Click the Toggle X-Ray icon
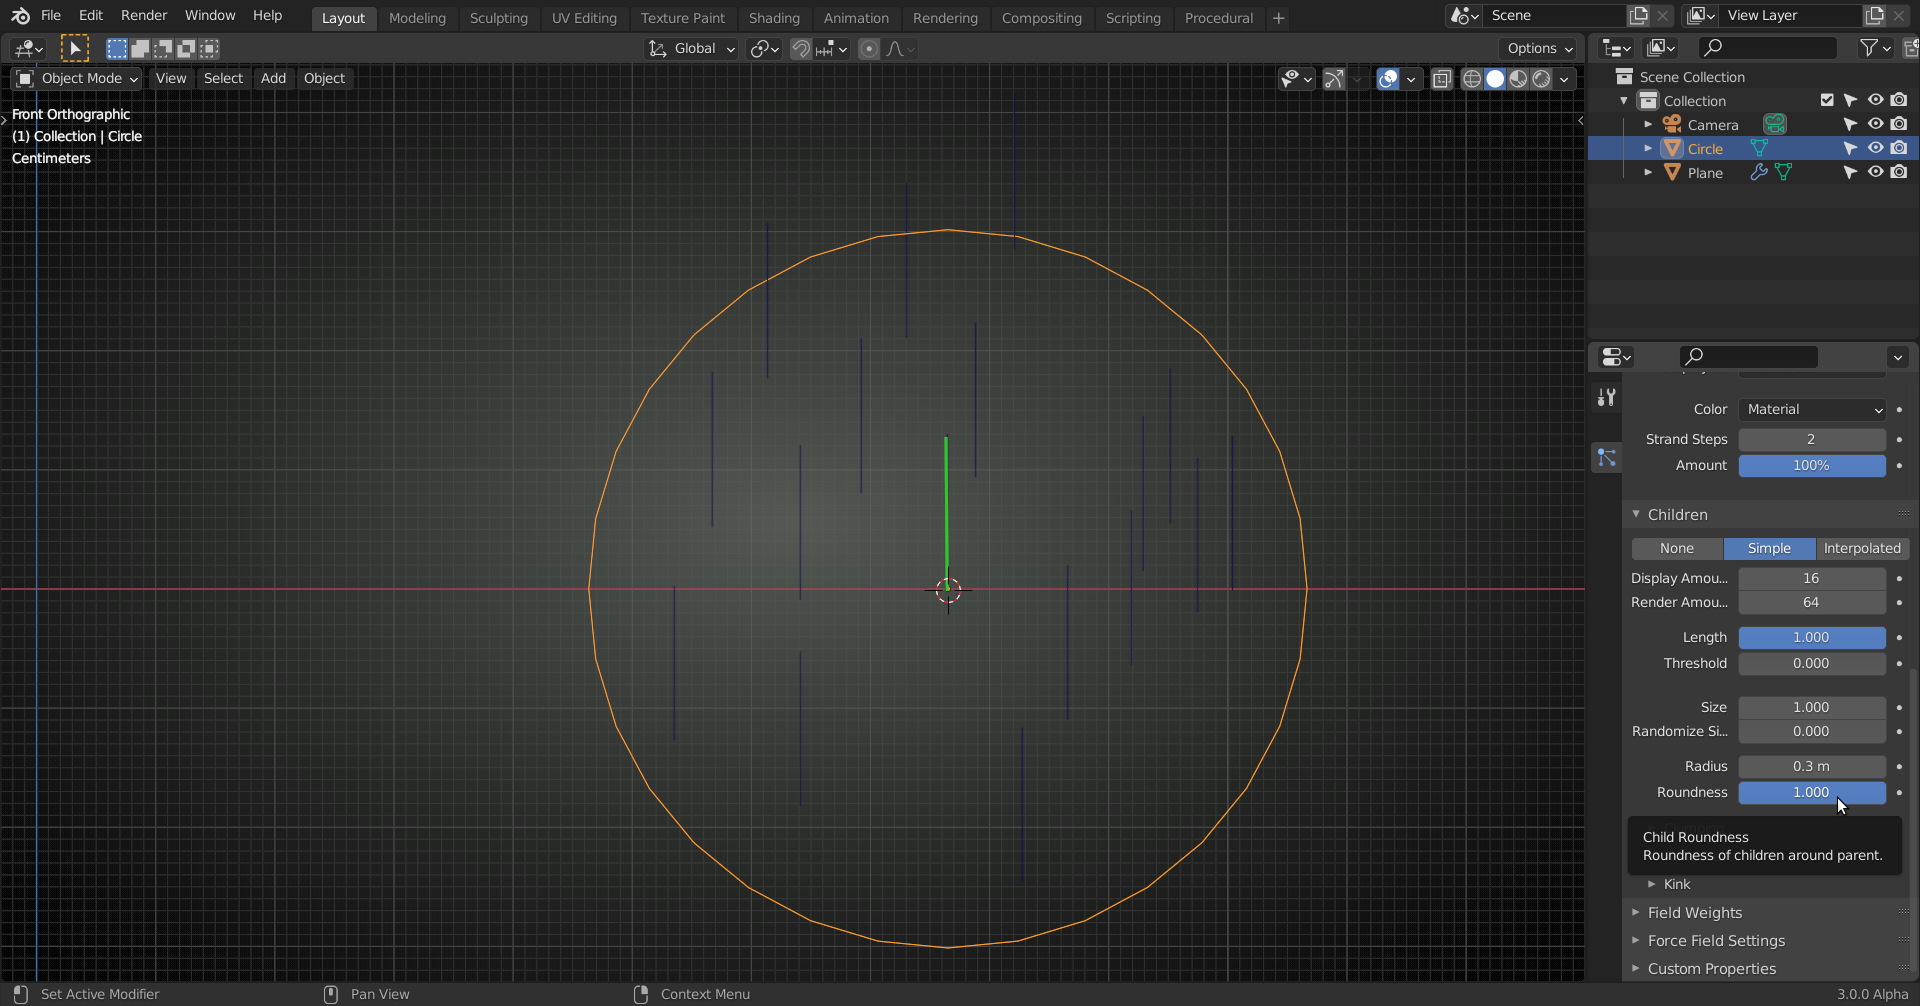The image size is (1920, 1006). click(1441, 78)
